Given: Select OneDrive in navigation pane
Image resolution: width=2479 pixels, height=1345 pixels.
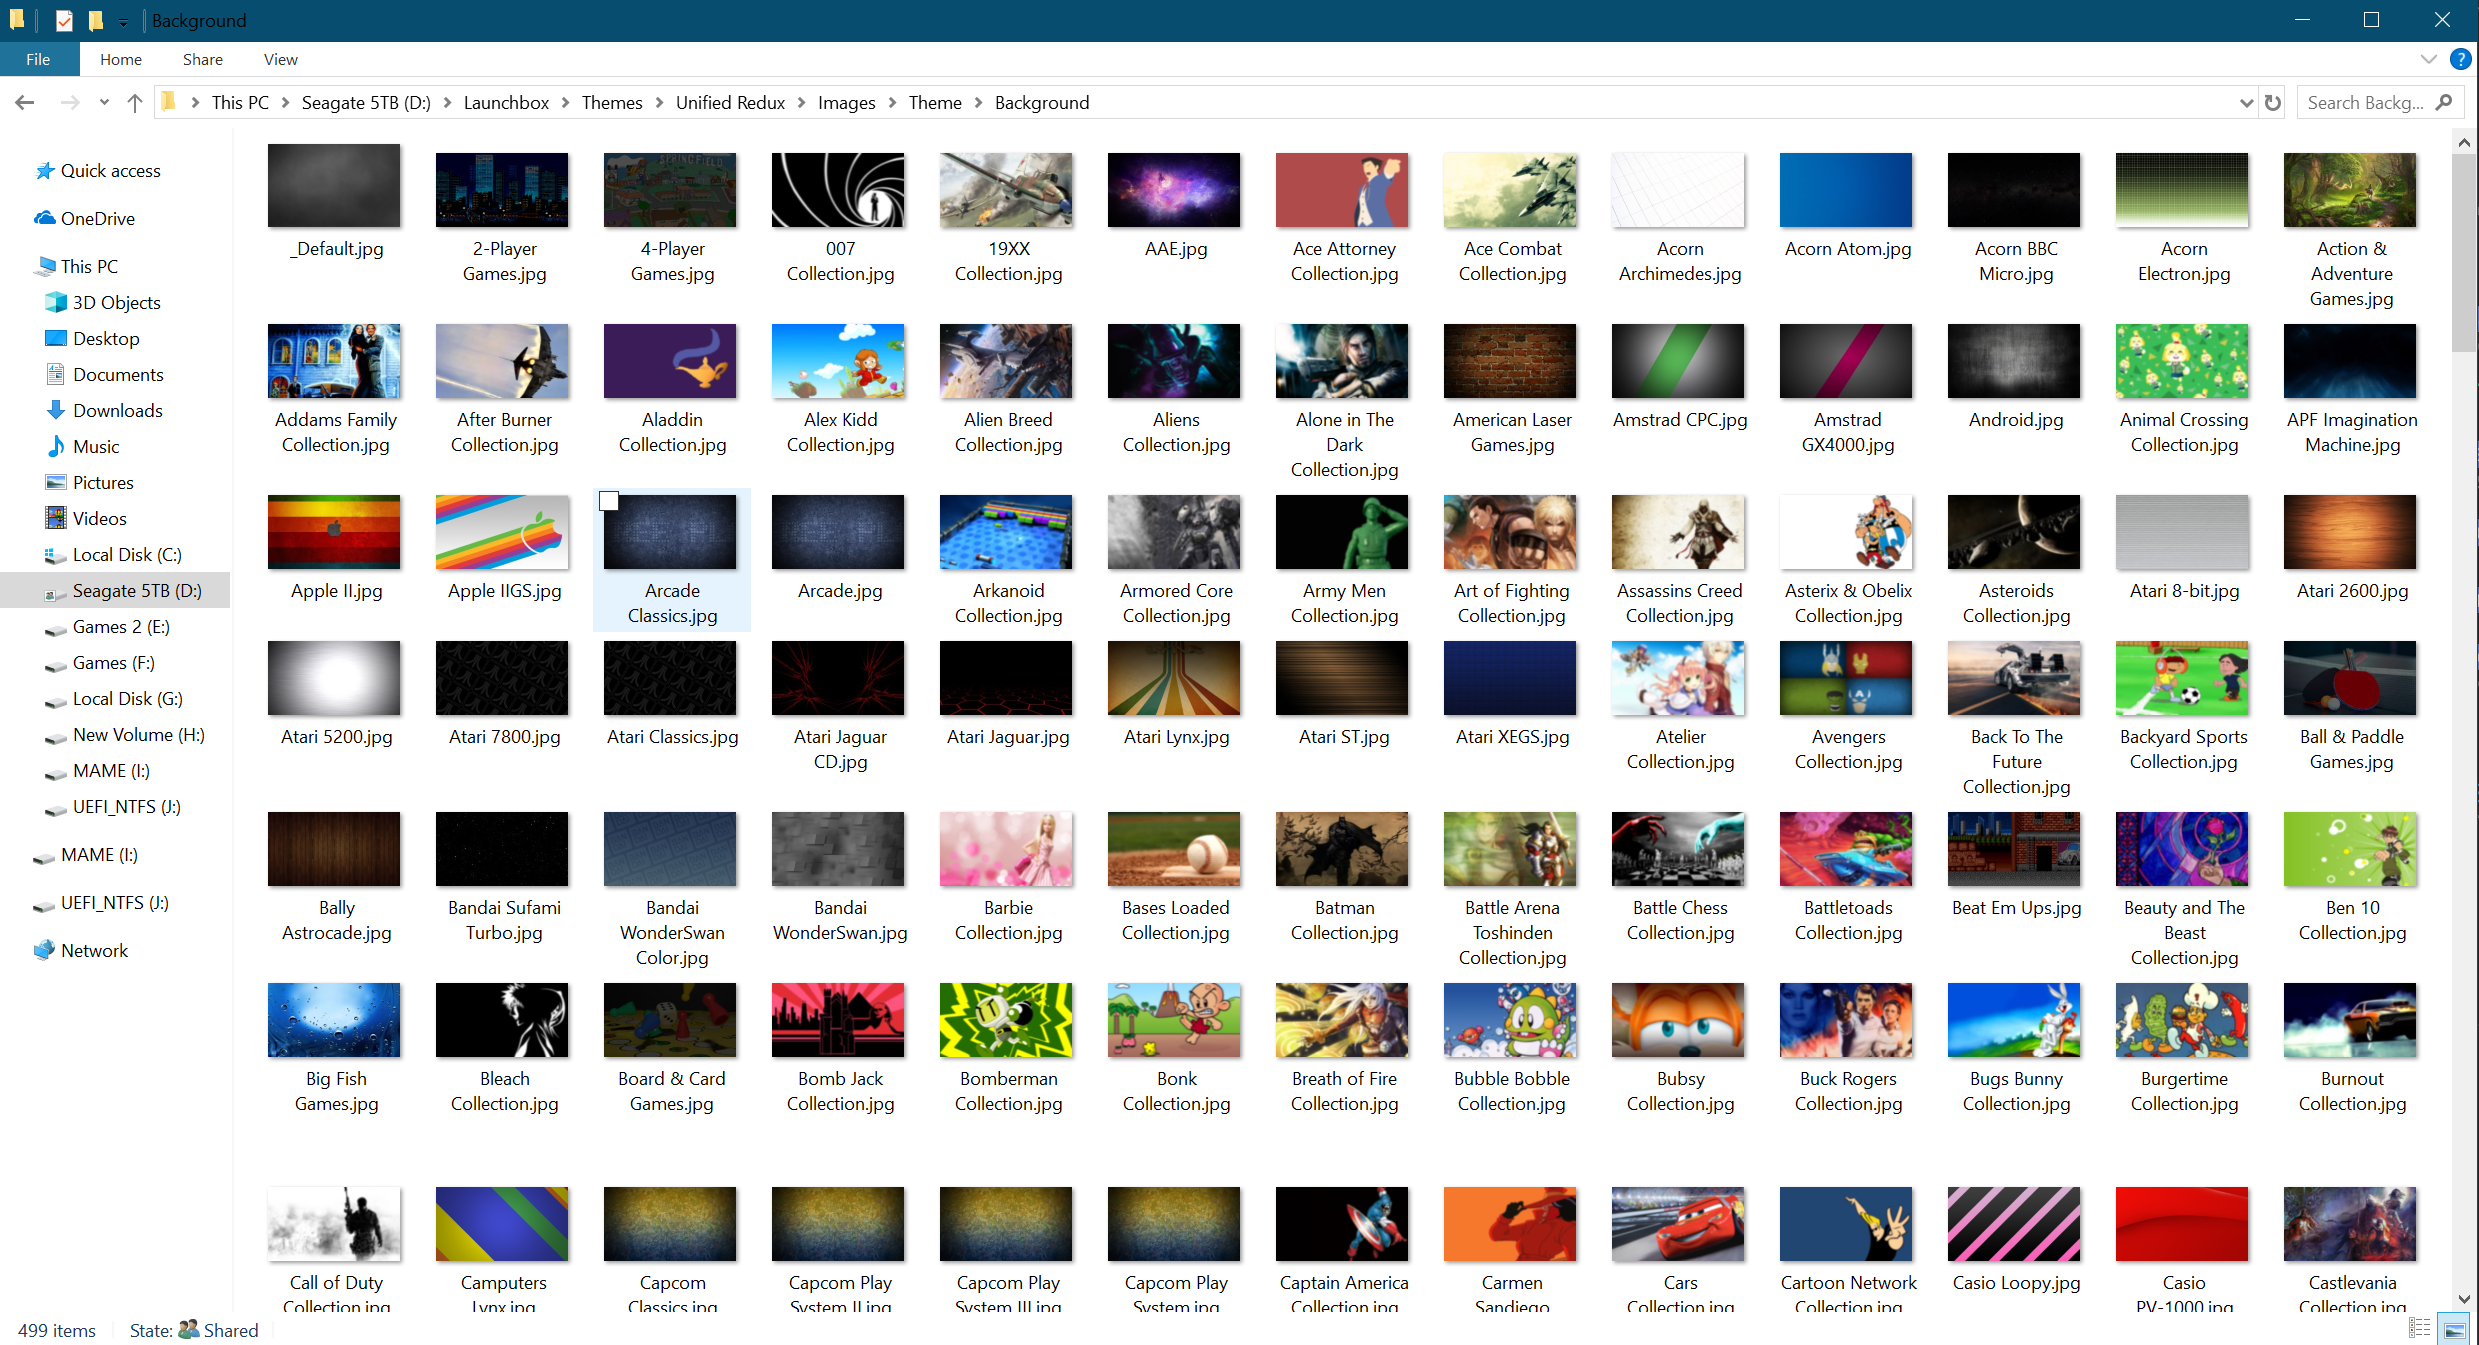Looking at the screenshot, I should point(97,219).
